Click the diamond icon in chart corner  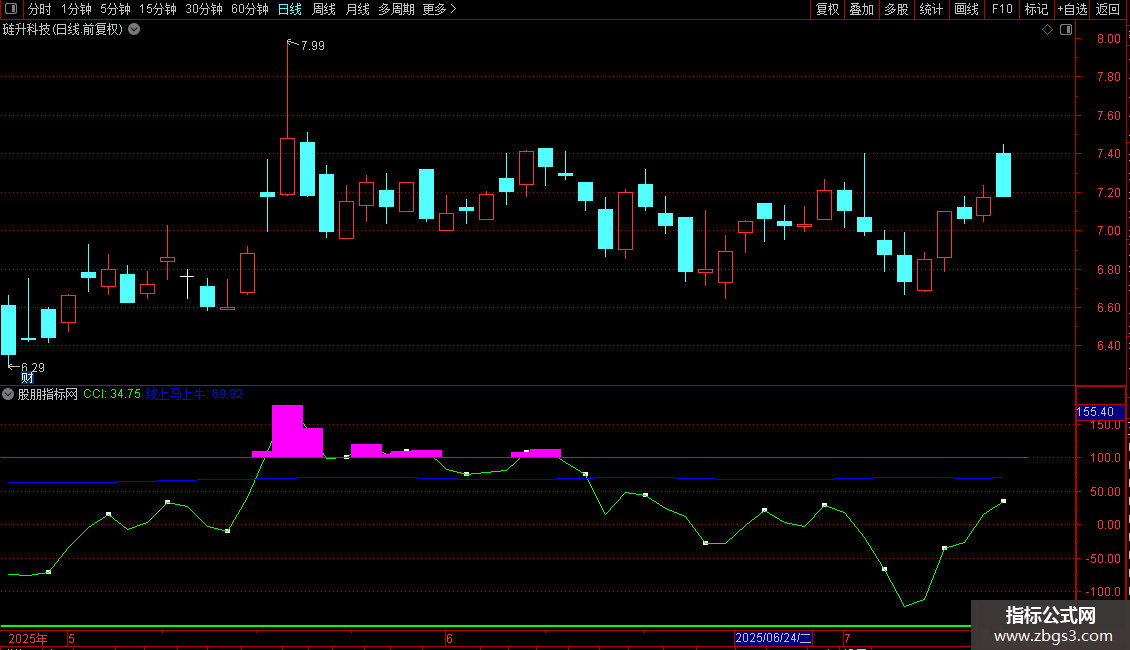pos(1048,30)
